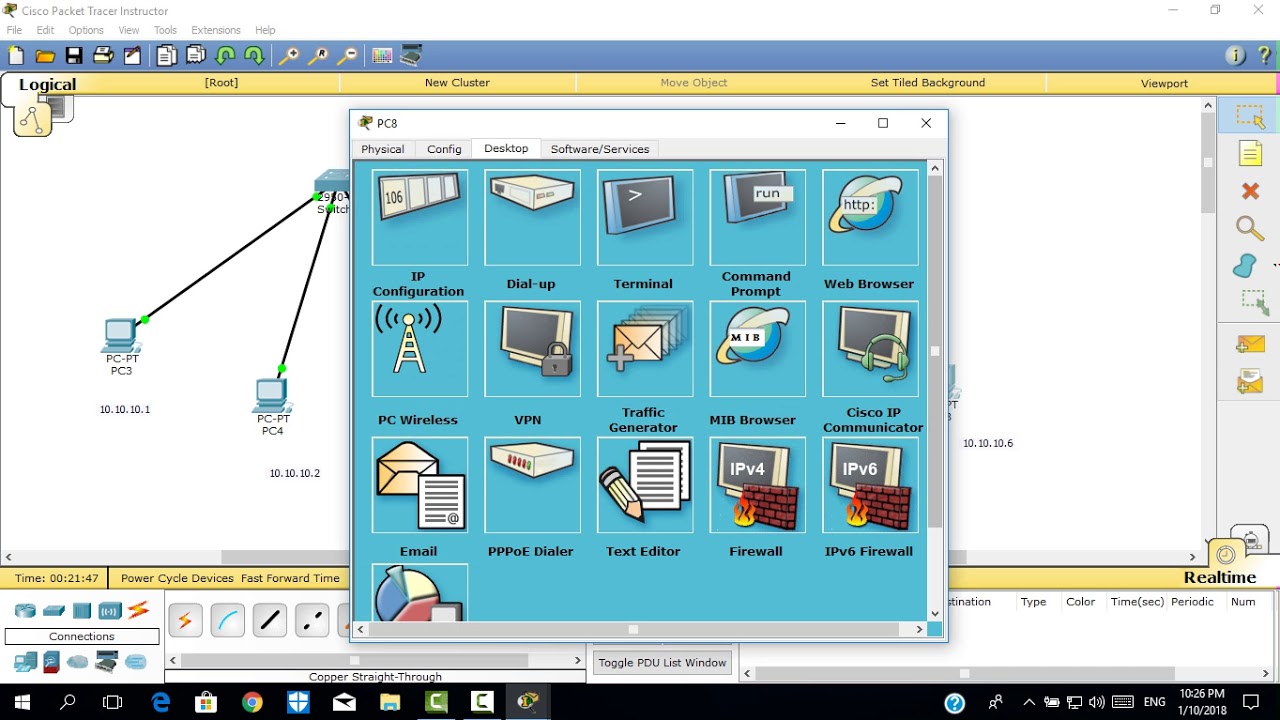Click the Open file folder icon
This screenshot has height=720, width=1280.
[x=45, y=56]
